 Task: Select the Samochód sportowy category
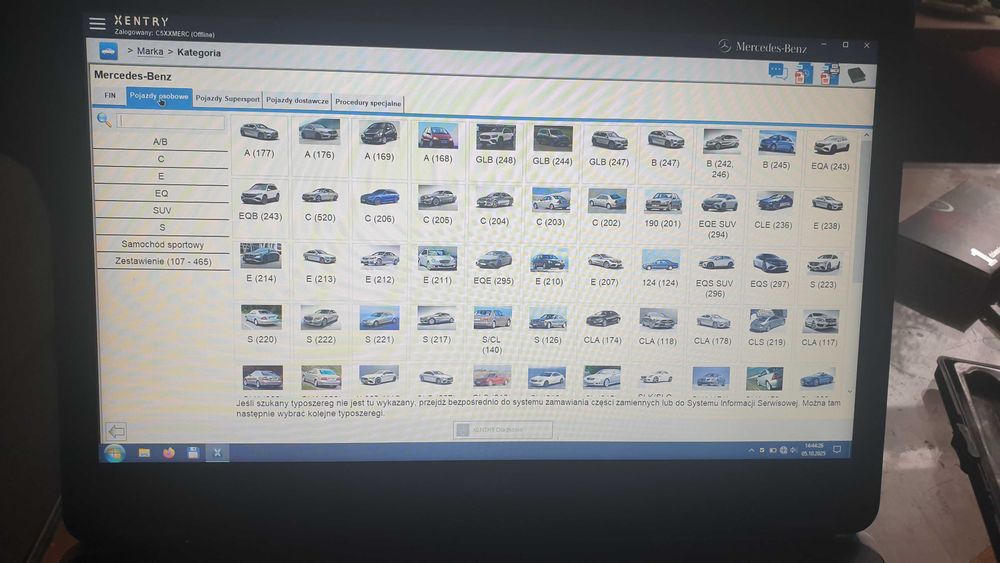coord(163,244)
